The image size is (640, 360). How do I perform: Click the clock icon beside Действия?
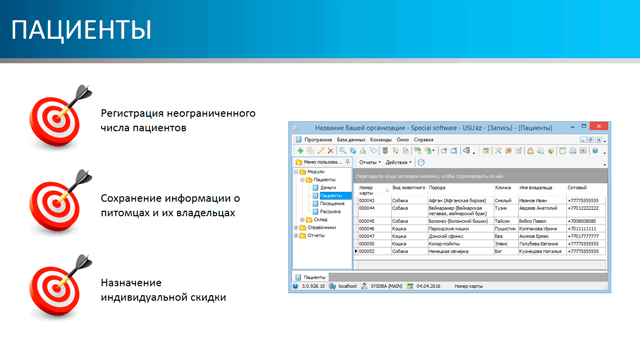421,162
